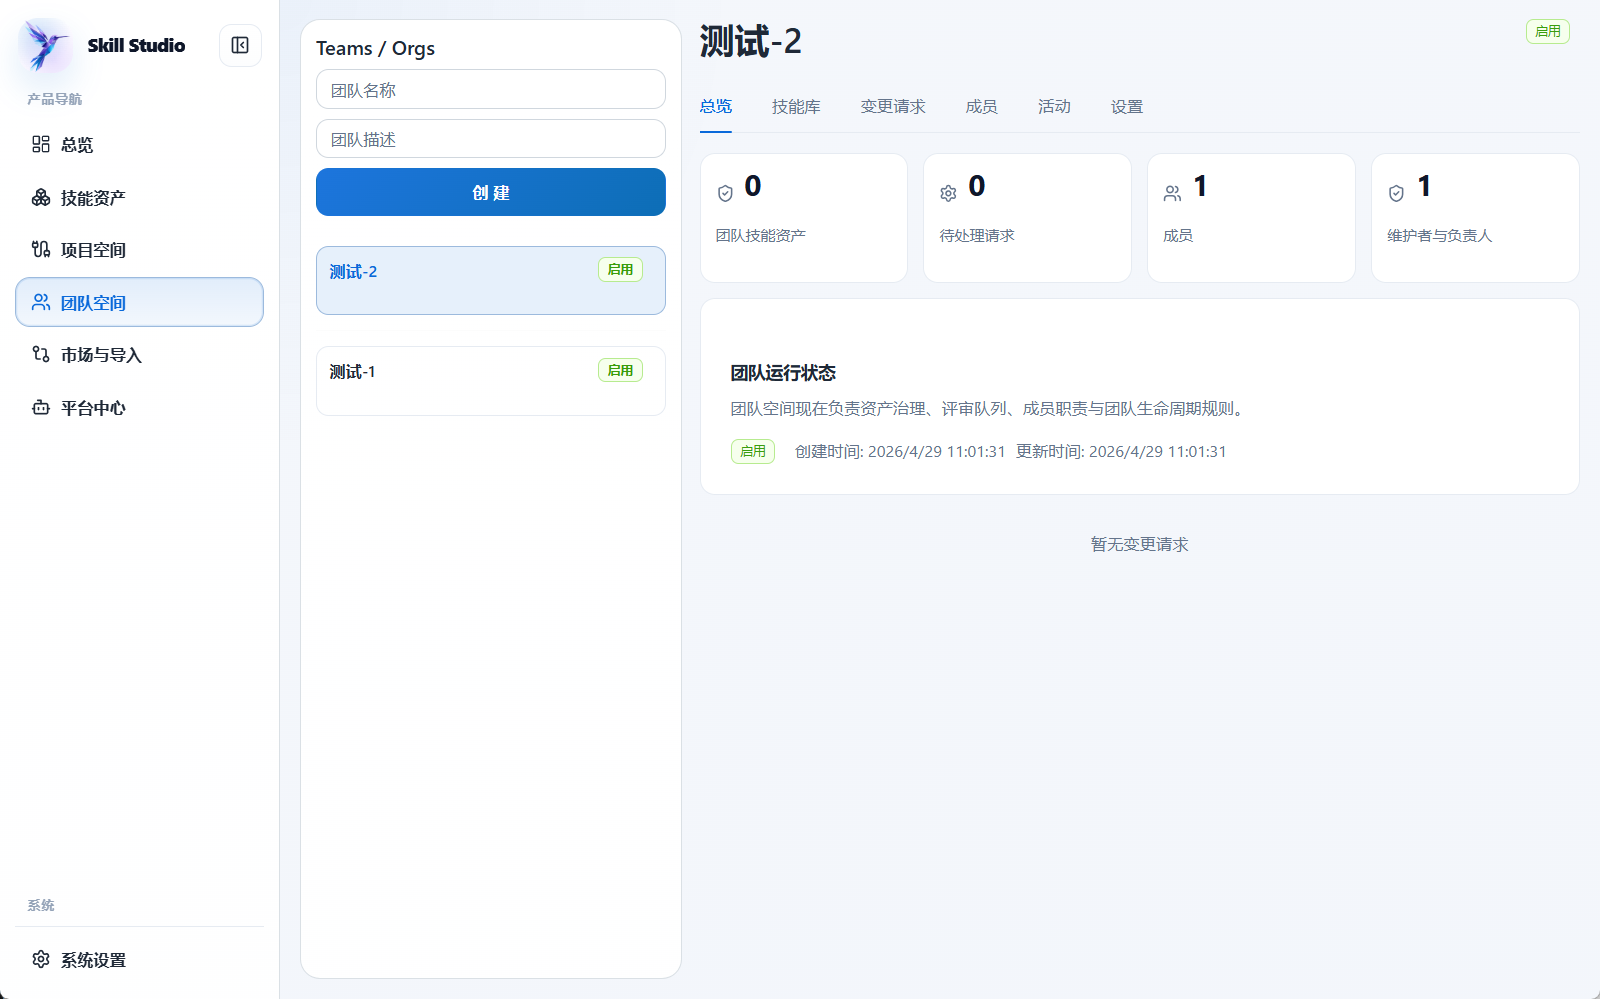Go to 项目空间 in the sidebar
The width and height of the screenshot is (1600, 999).
[x=139, y=249]
